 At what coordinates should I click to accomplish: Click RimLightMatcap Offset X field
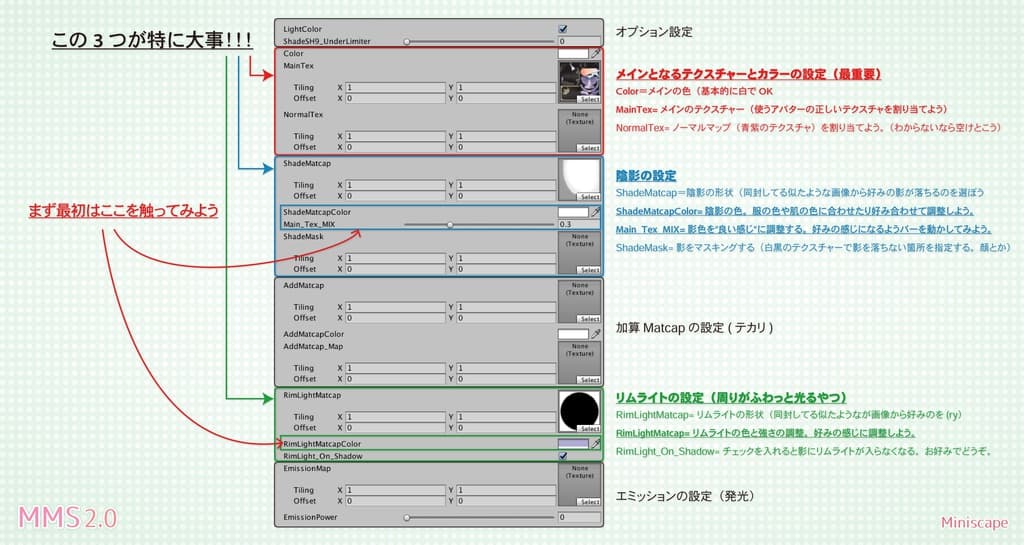point(395,428)
